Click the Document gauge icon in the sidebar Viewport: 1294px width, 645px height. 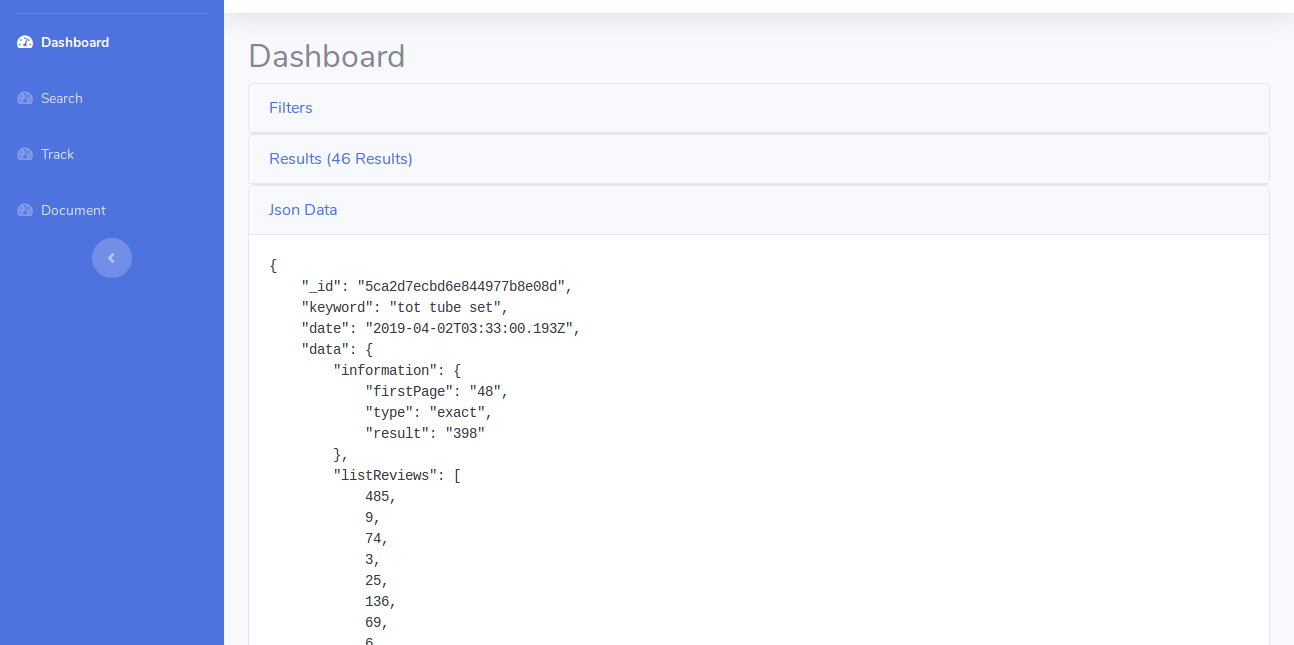tap(23, 210)
